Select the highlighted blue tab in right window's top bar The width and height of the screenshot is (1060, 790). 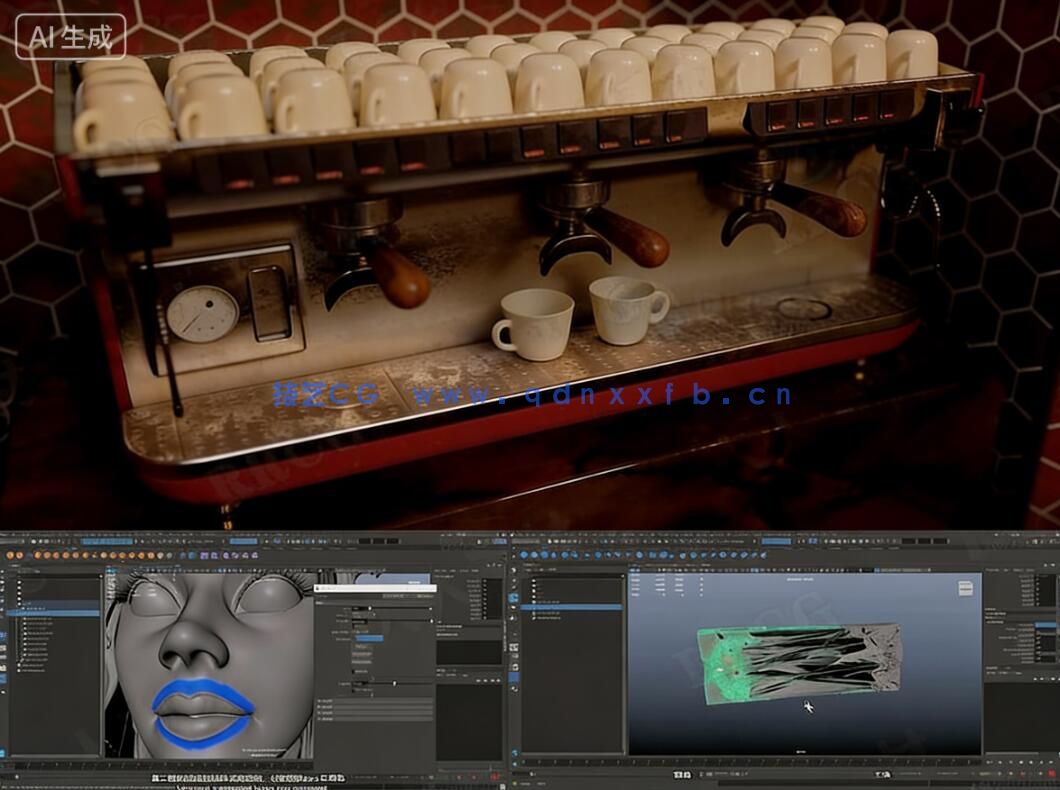point(778,542)
